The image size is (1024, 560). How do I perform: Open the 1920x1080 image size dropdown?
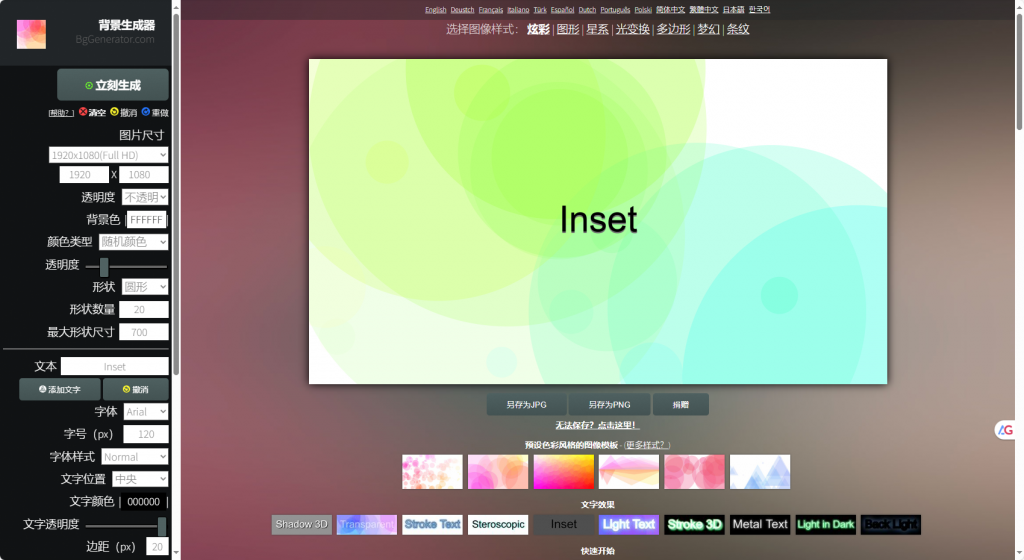click(108, 155)
